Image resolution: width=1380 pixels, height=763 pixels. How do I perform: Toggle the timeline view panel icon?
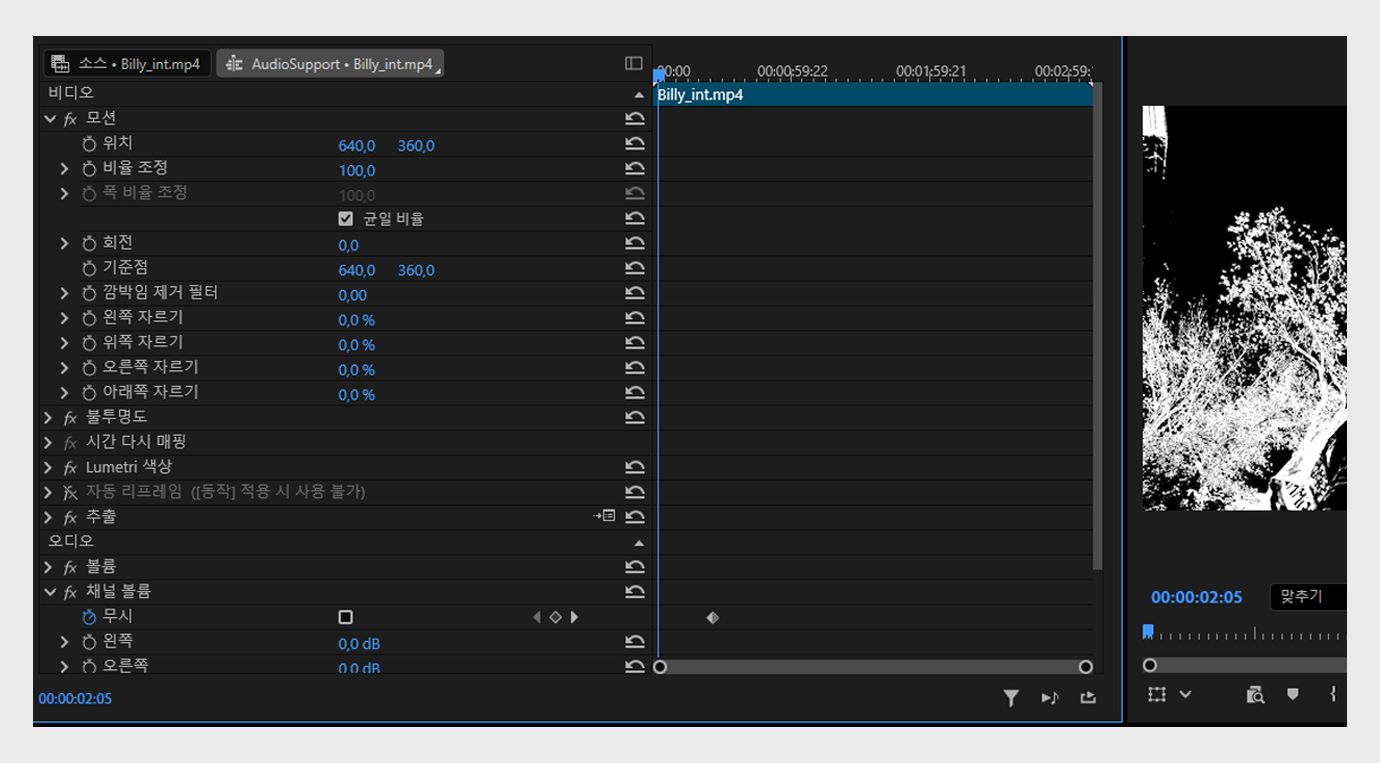pos(634,63)
